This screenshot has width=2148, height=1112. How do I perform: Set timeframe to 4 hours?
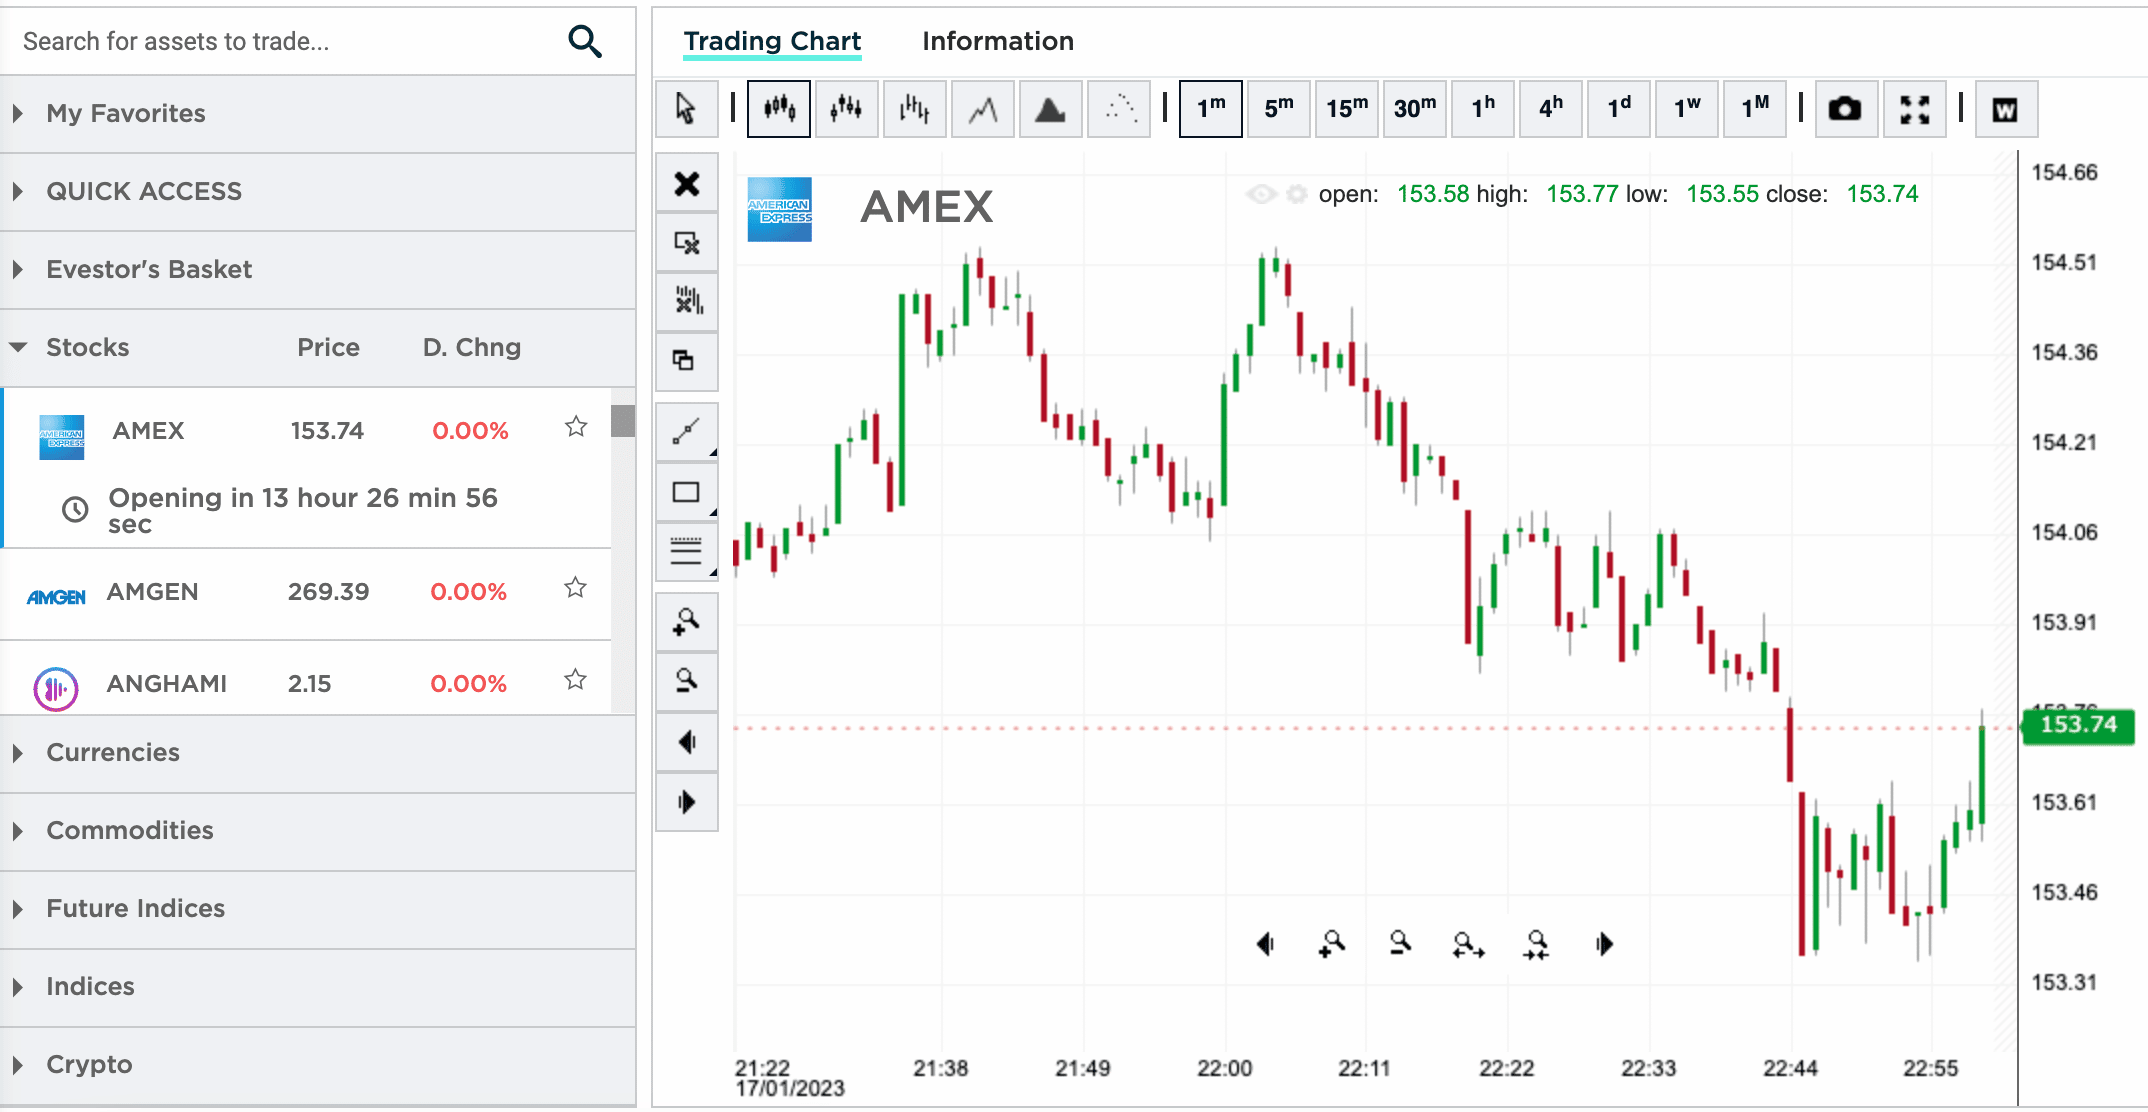tap(1551, 108)
